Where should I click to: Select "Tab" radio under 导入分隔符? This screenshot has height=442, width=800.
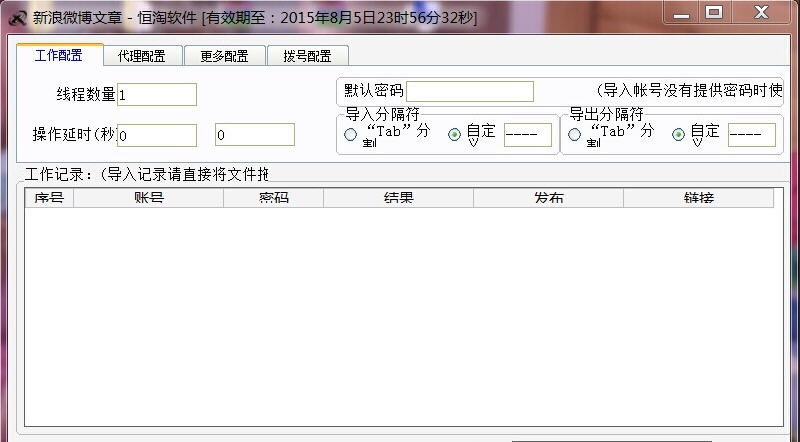click(351, 135)
